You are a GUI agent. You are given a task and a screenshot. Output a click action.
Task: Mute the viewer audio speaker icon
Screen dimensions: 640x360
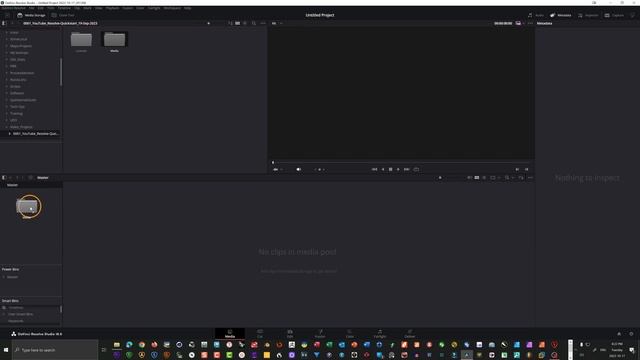[x=298, y=169]
